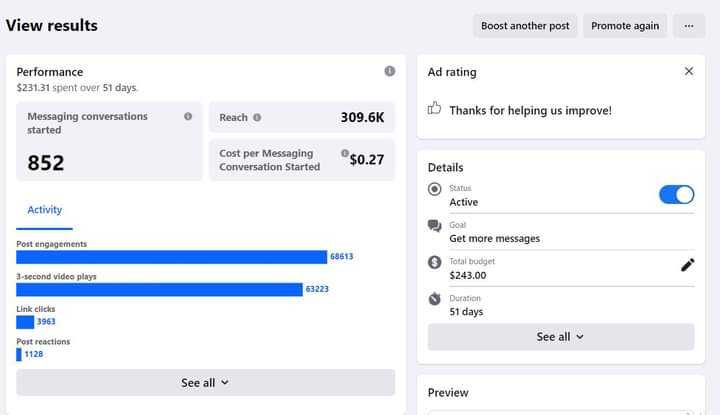Edit total budget with pencil icon

[687, 265]
